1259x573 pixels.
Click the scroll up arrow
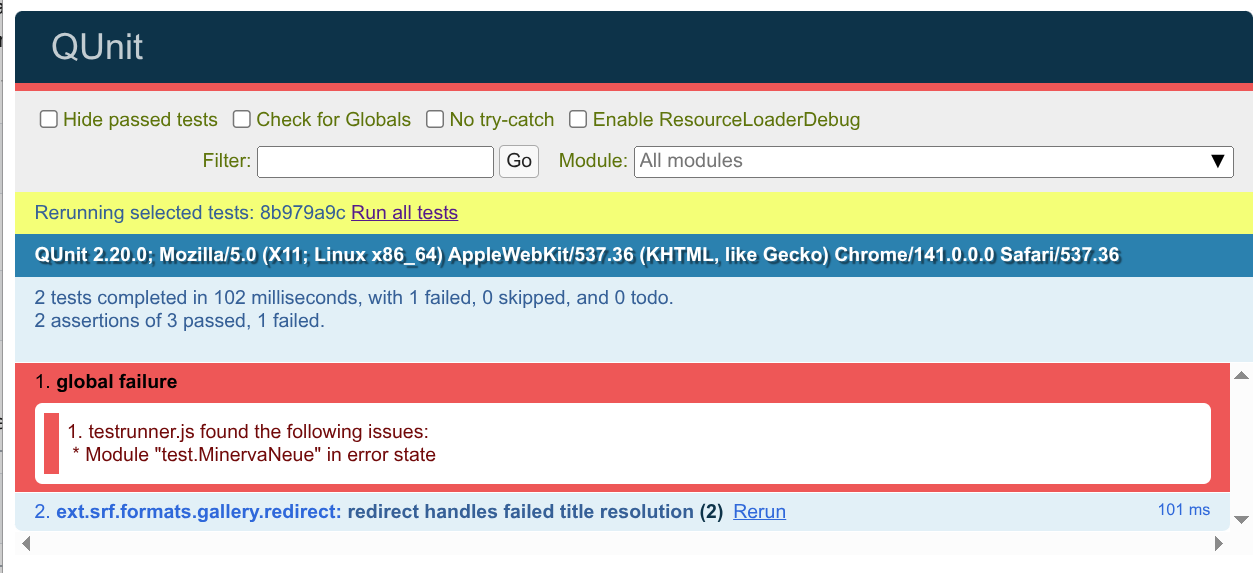coord(1241,376)
